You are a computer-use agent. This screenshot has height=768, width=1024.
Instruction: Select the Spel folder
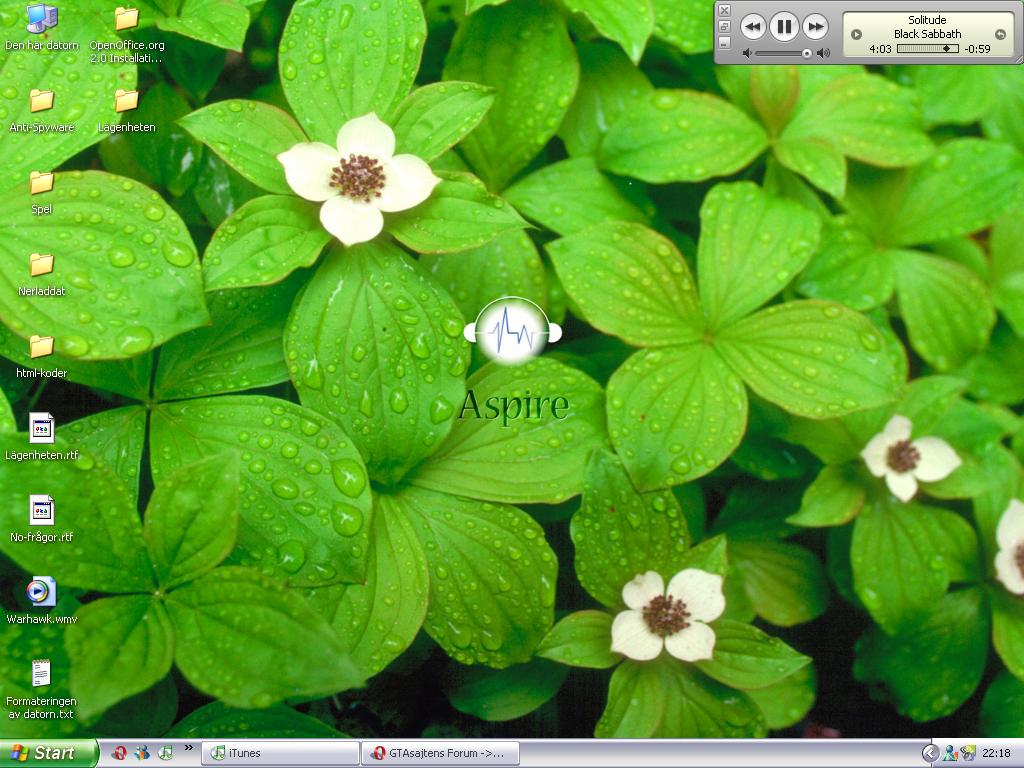click(42, 193)
